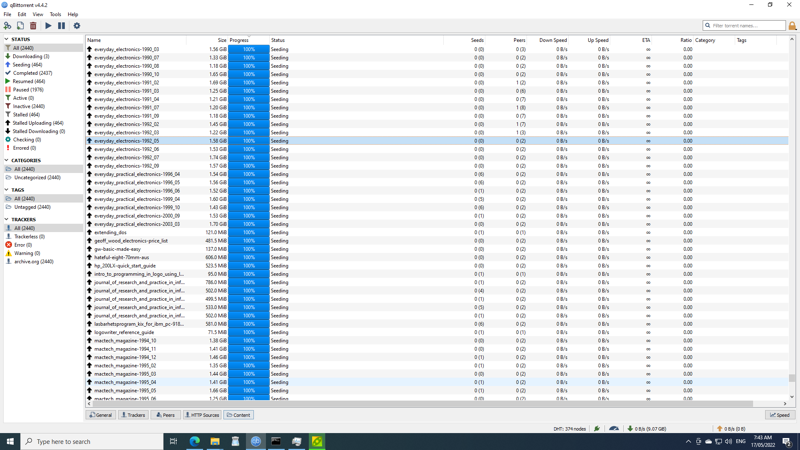Filter by Paused (1976) status
This screenshot has height=450, width=800.
[x=29, y=90]
